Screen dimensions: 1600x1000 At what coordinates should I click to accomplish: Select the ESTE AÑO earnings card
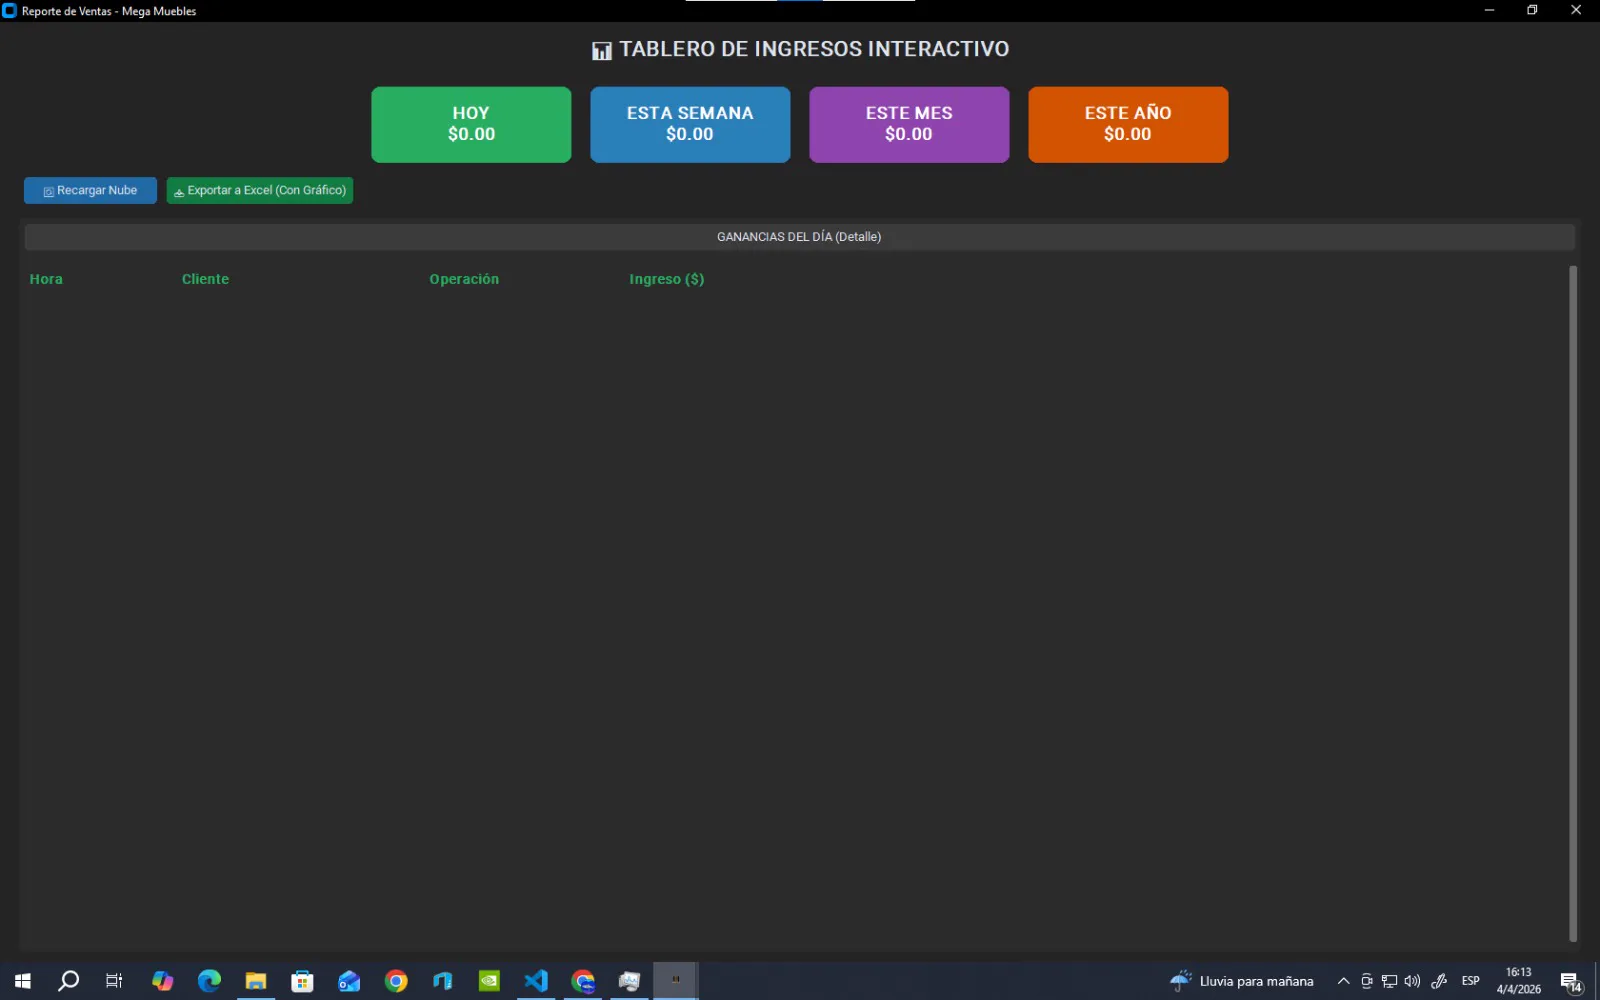1128,124
